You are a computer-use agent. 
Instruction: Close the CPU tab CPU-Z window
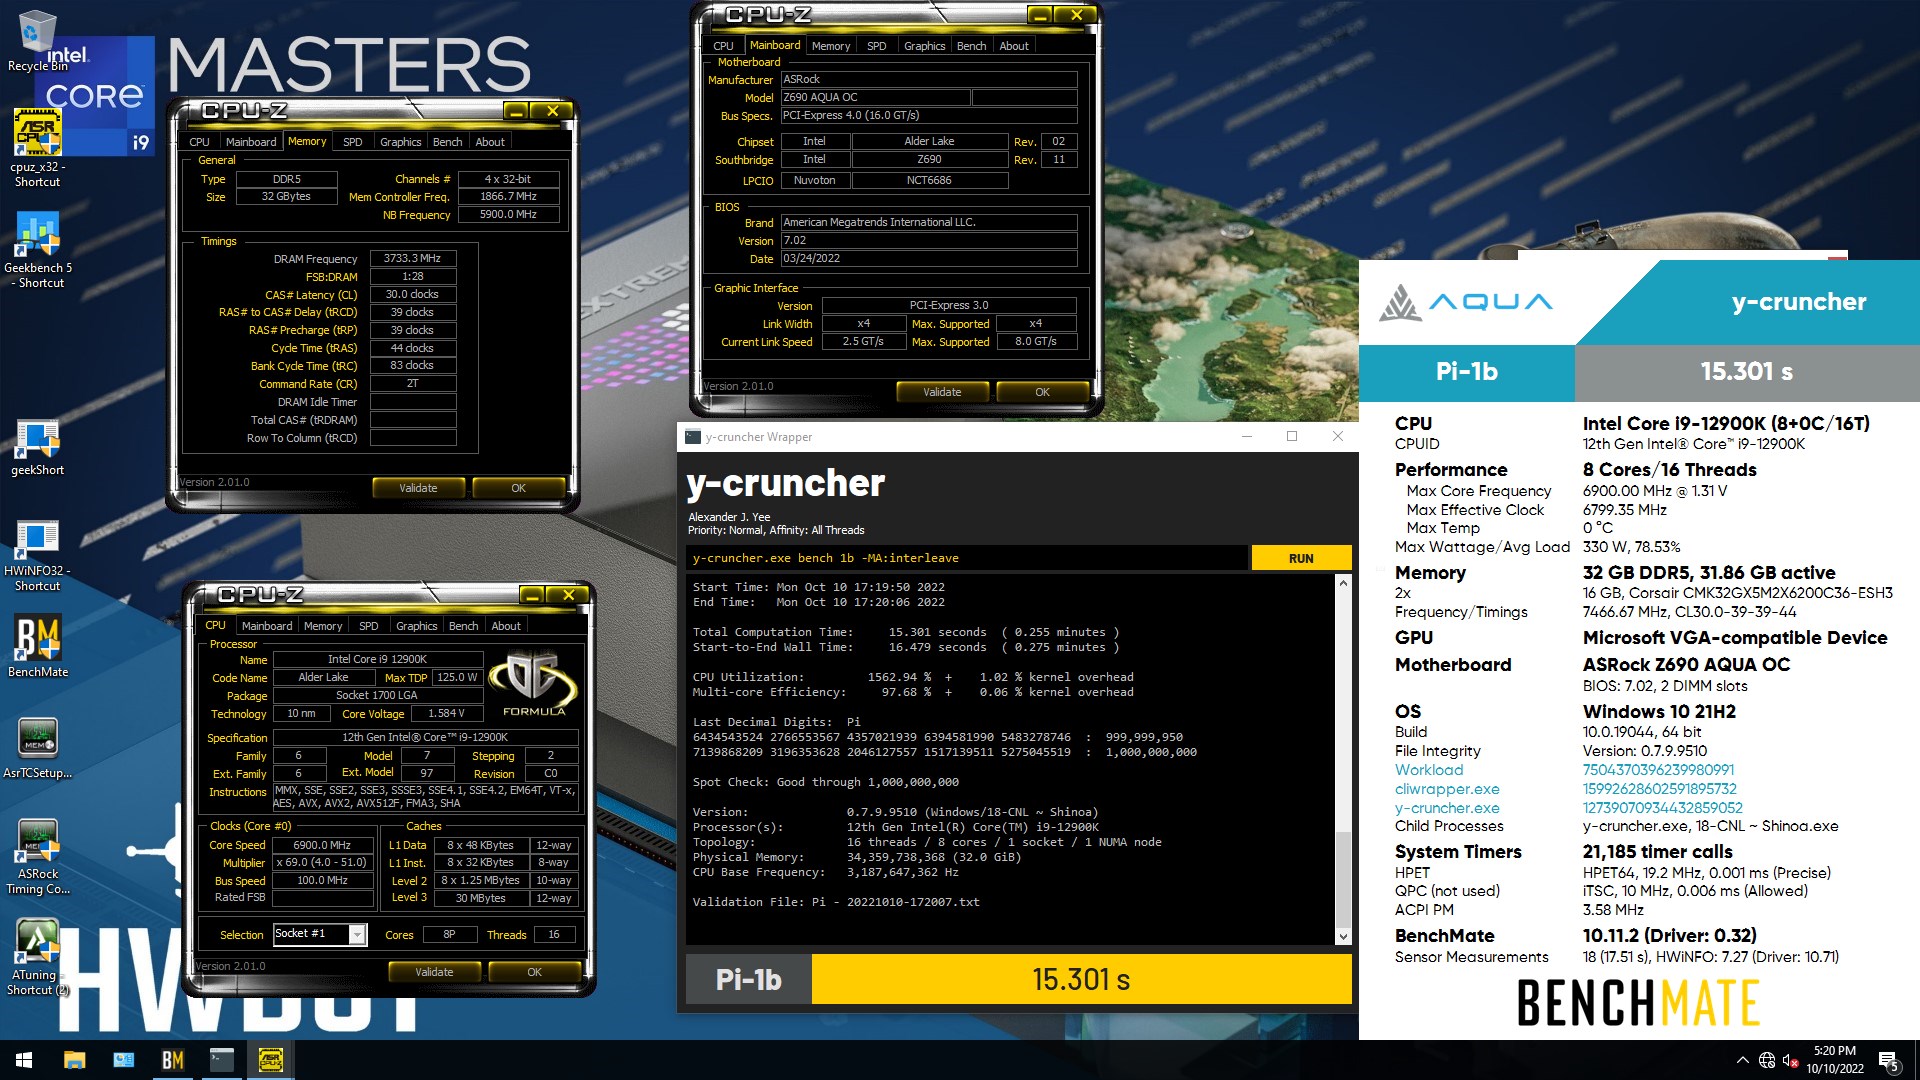(x=568, y=595)
